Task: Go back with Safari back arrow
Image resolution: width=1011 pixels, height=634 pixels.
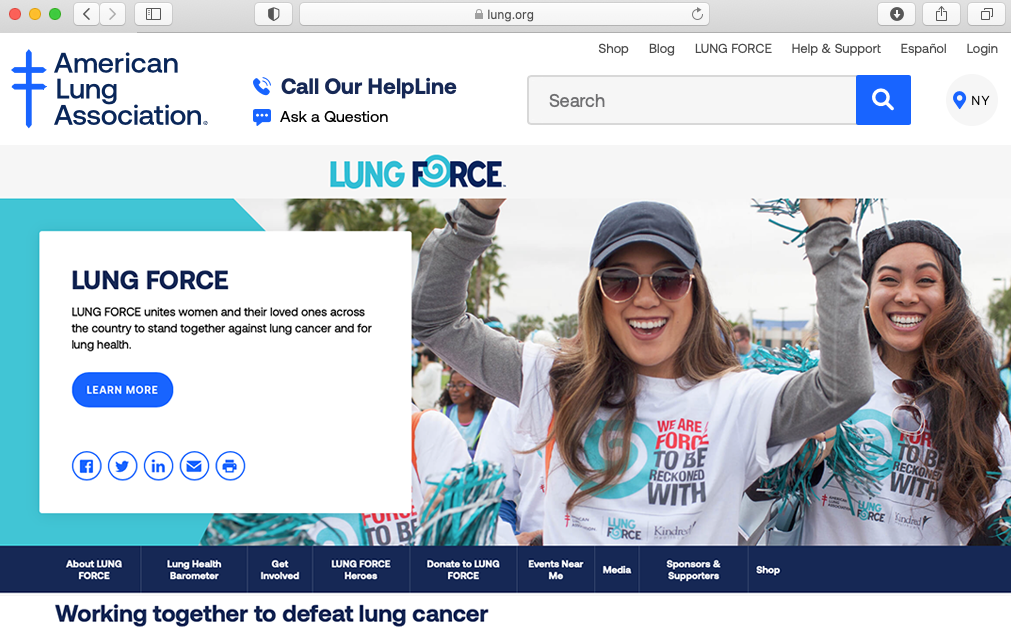Action: [x=87, y=14]
